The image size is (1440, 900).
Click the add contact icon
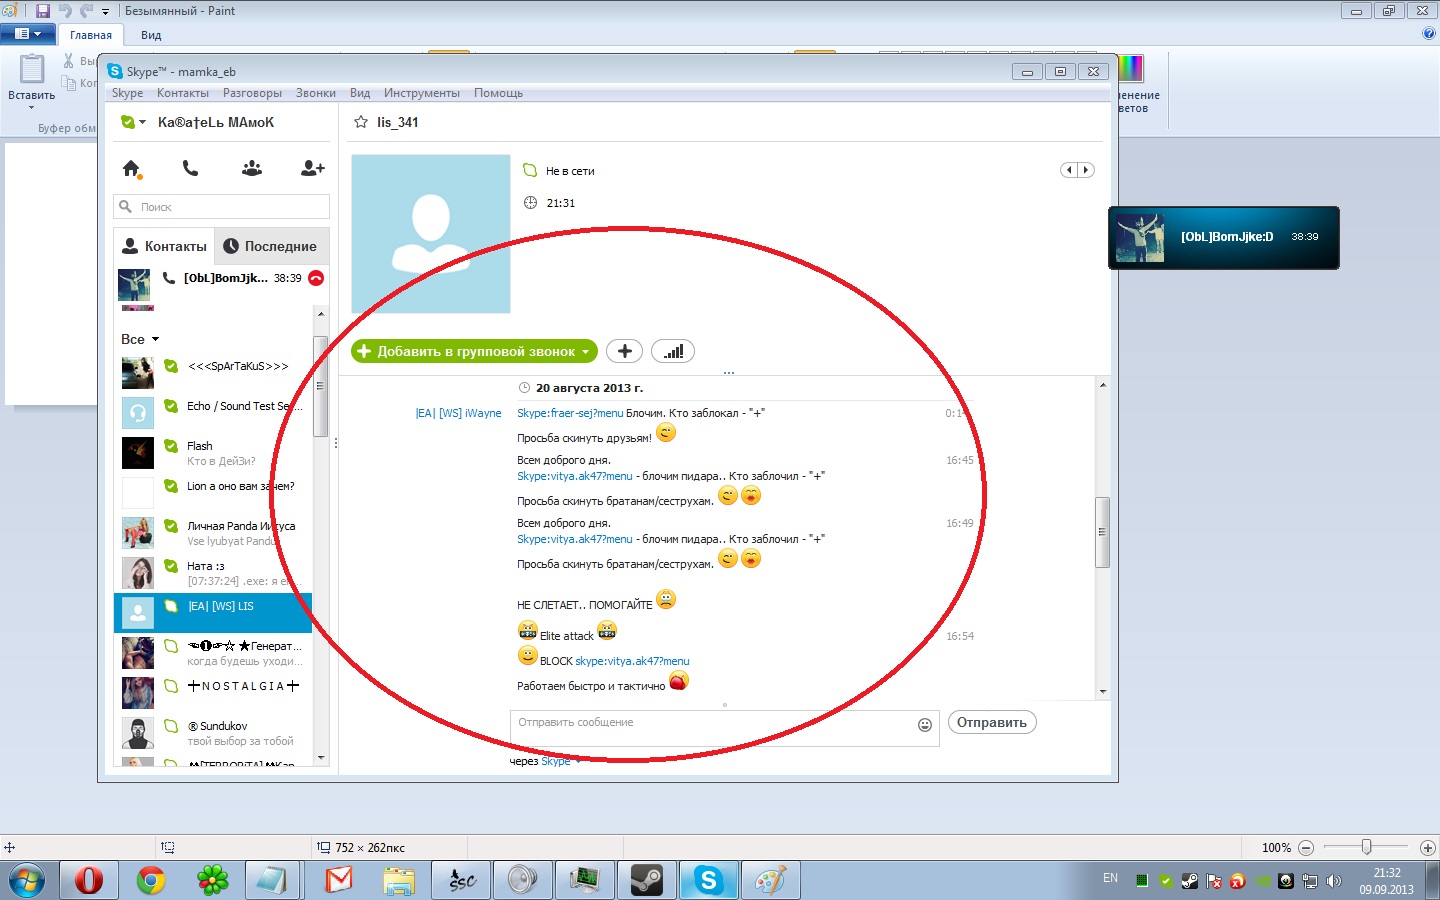coord(313,169)
